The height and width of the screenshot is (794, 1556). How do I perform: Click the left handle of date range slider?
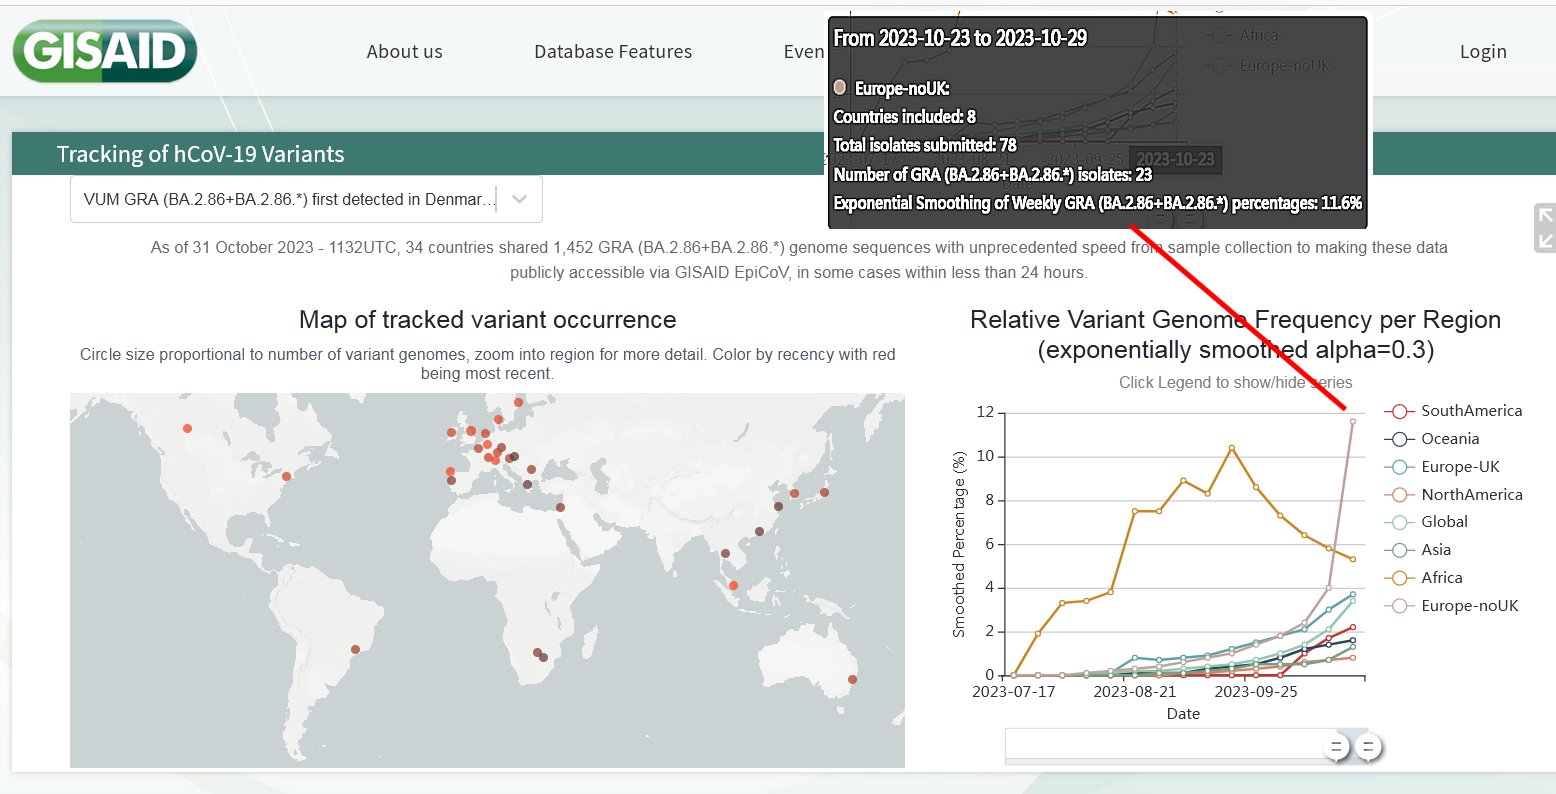point(1336,747)
